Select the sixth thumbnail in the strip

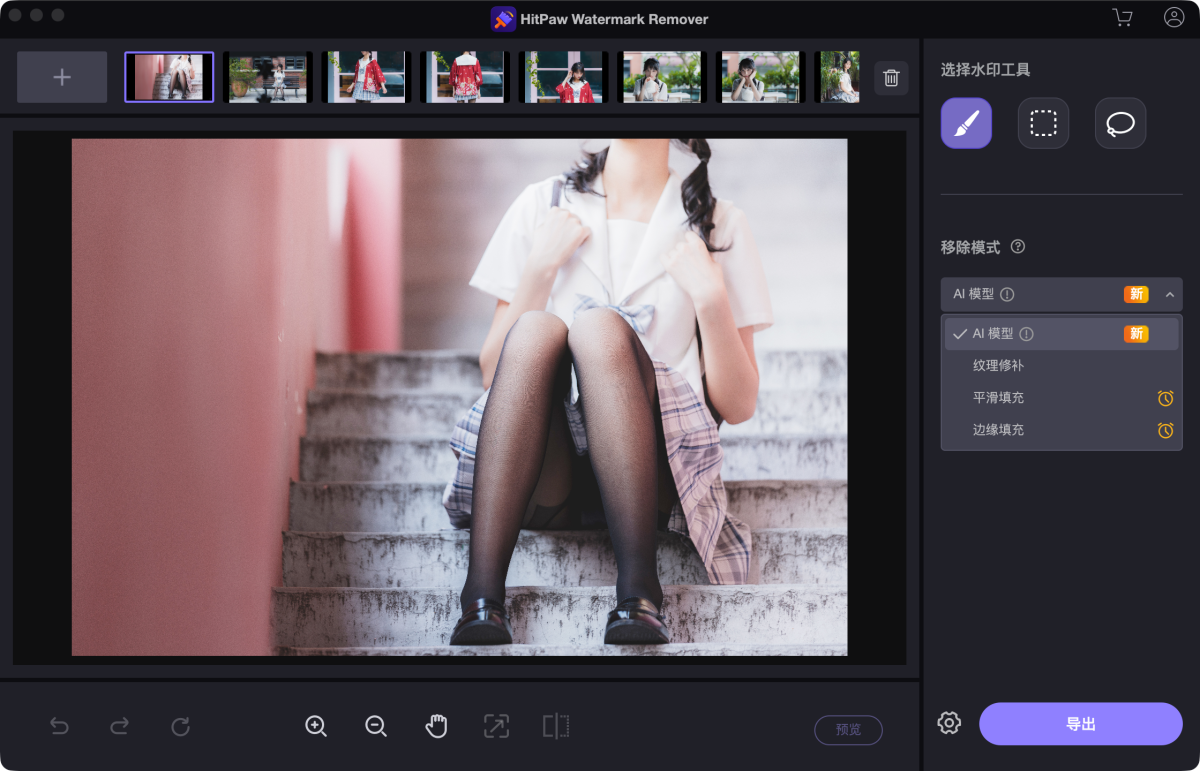tap(662, 77)
